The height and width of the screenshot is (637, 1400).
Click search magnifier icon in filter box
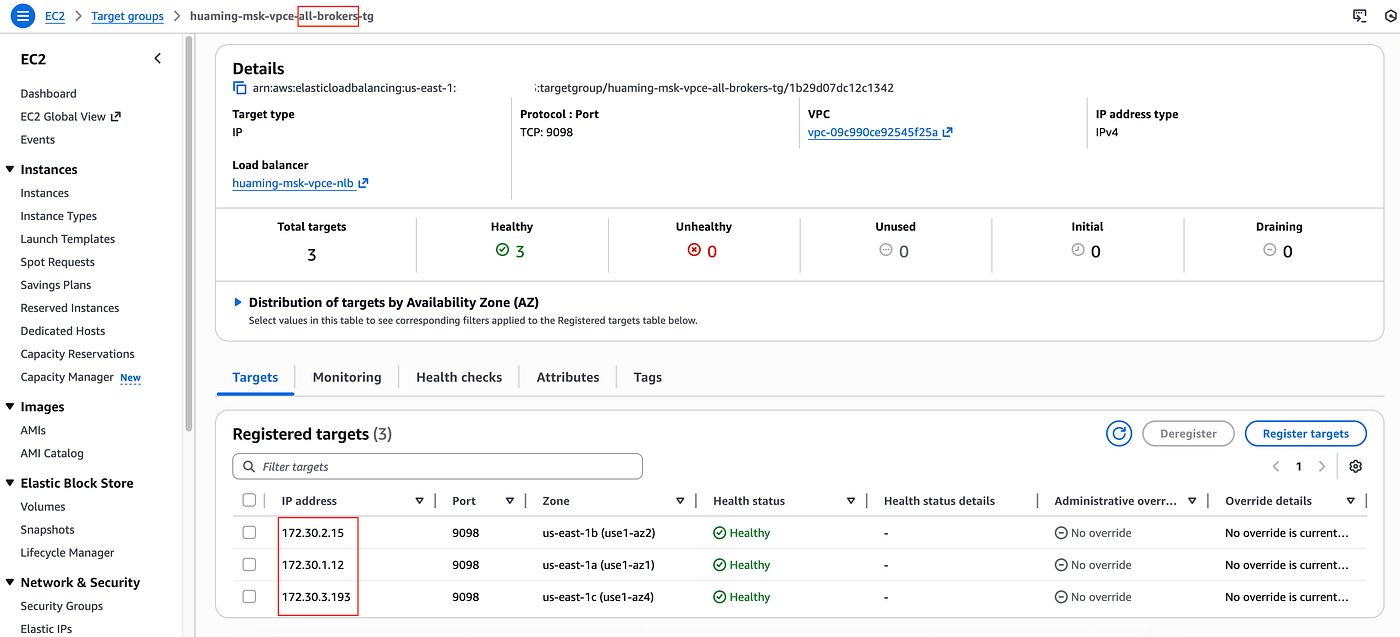pos(247,467)
